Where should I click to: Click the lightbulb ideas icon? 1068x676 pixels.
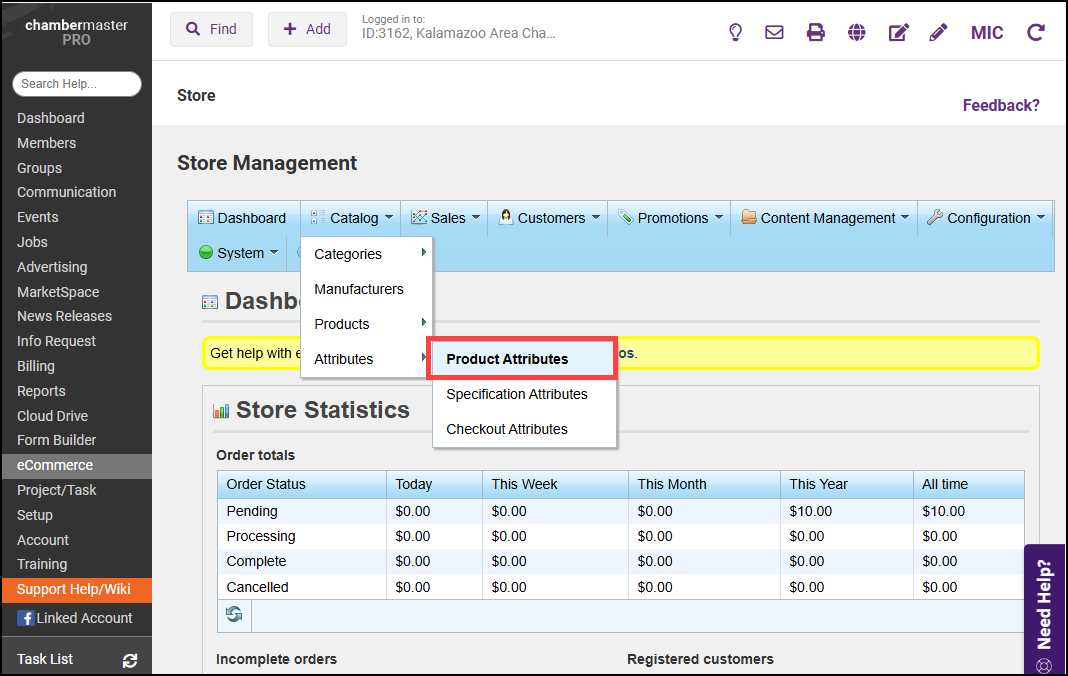pos(735,32)
